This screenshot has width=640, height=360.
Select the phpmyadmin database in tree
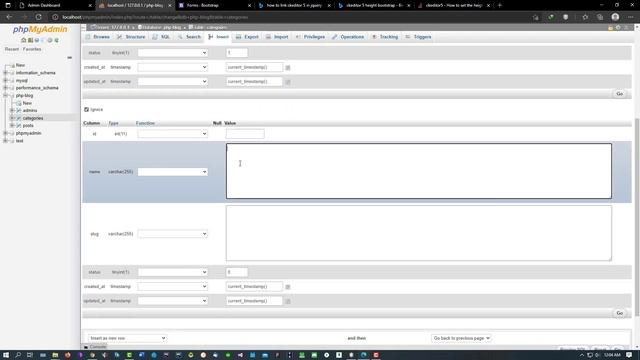(29, 133)
